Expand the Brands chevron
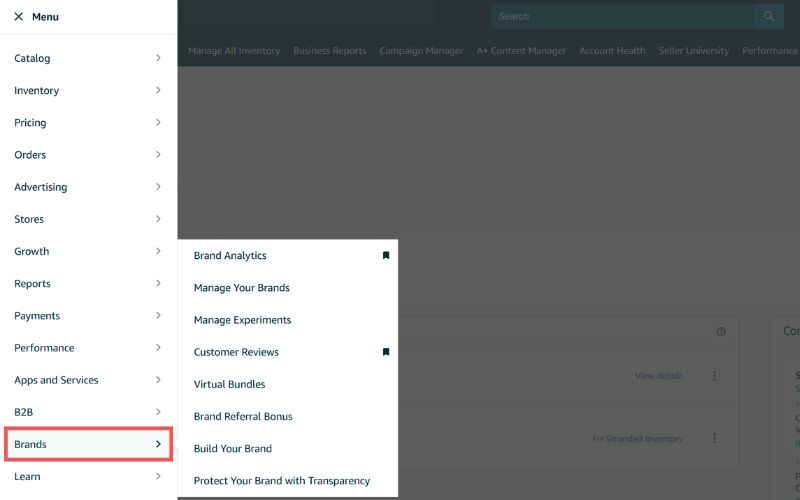 [x=158, y=444]
